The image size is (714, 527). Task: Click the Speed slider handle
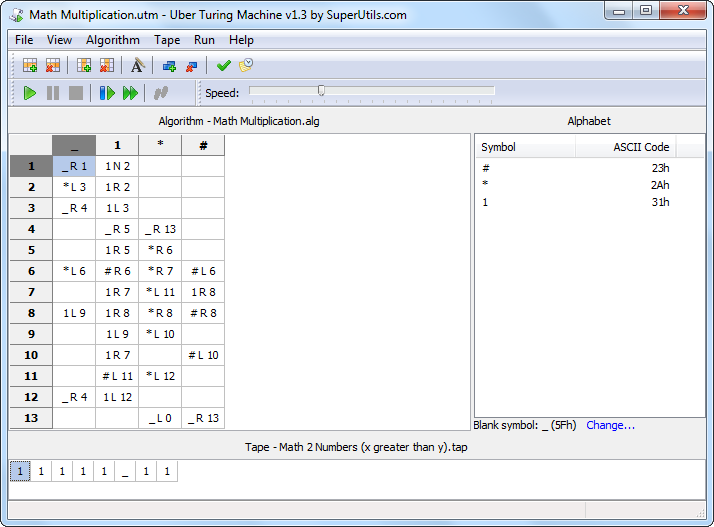coord(321,90)
